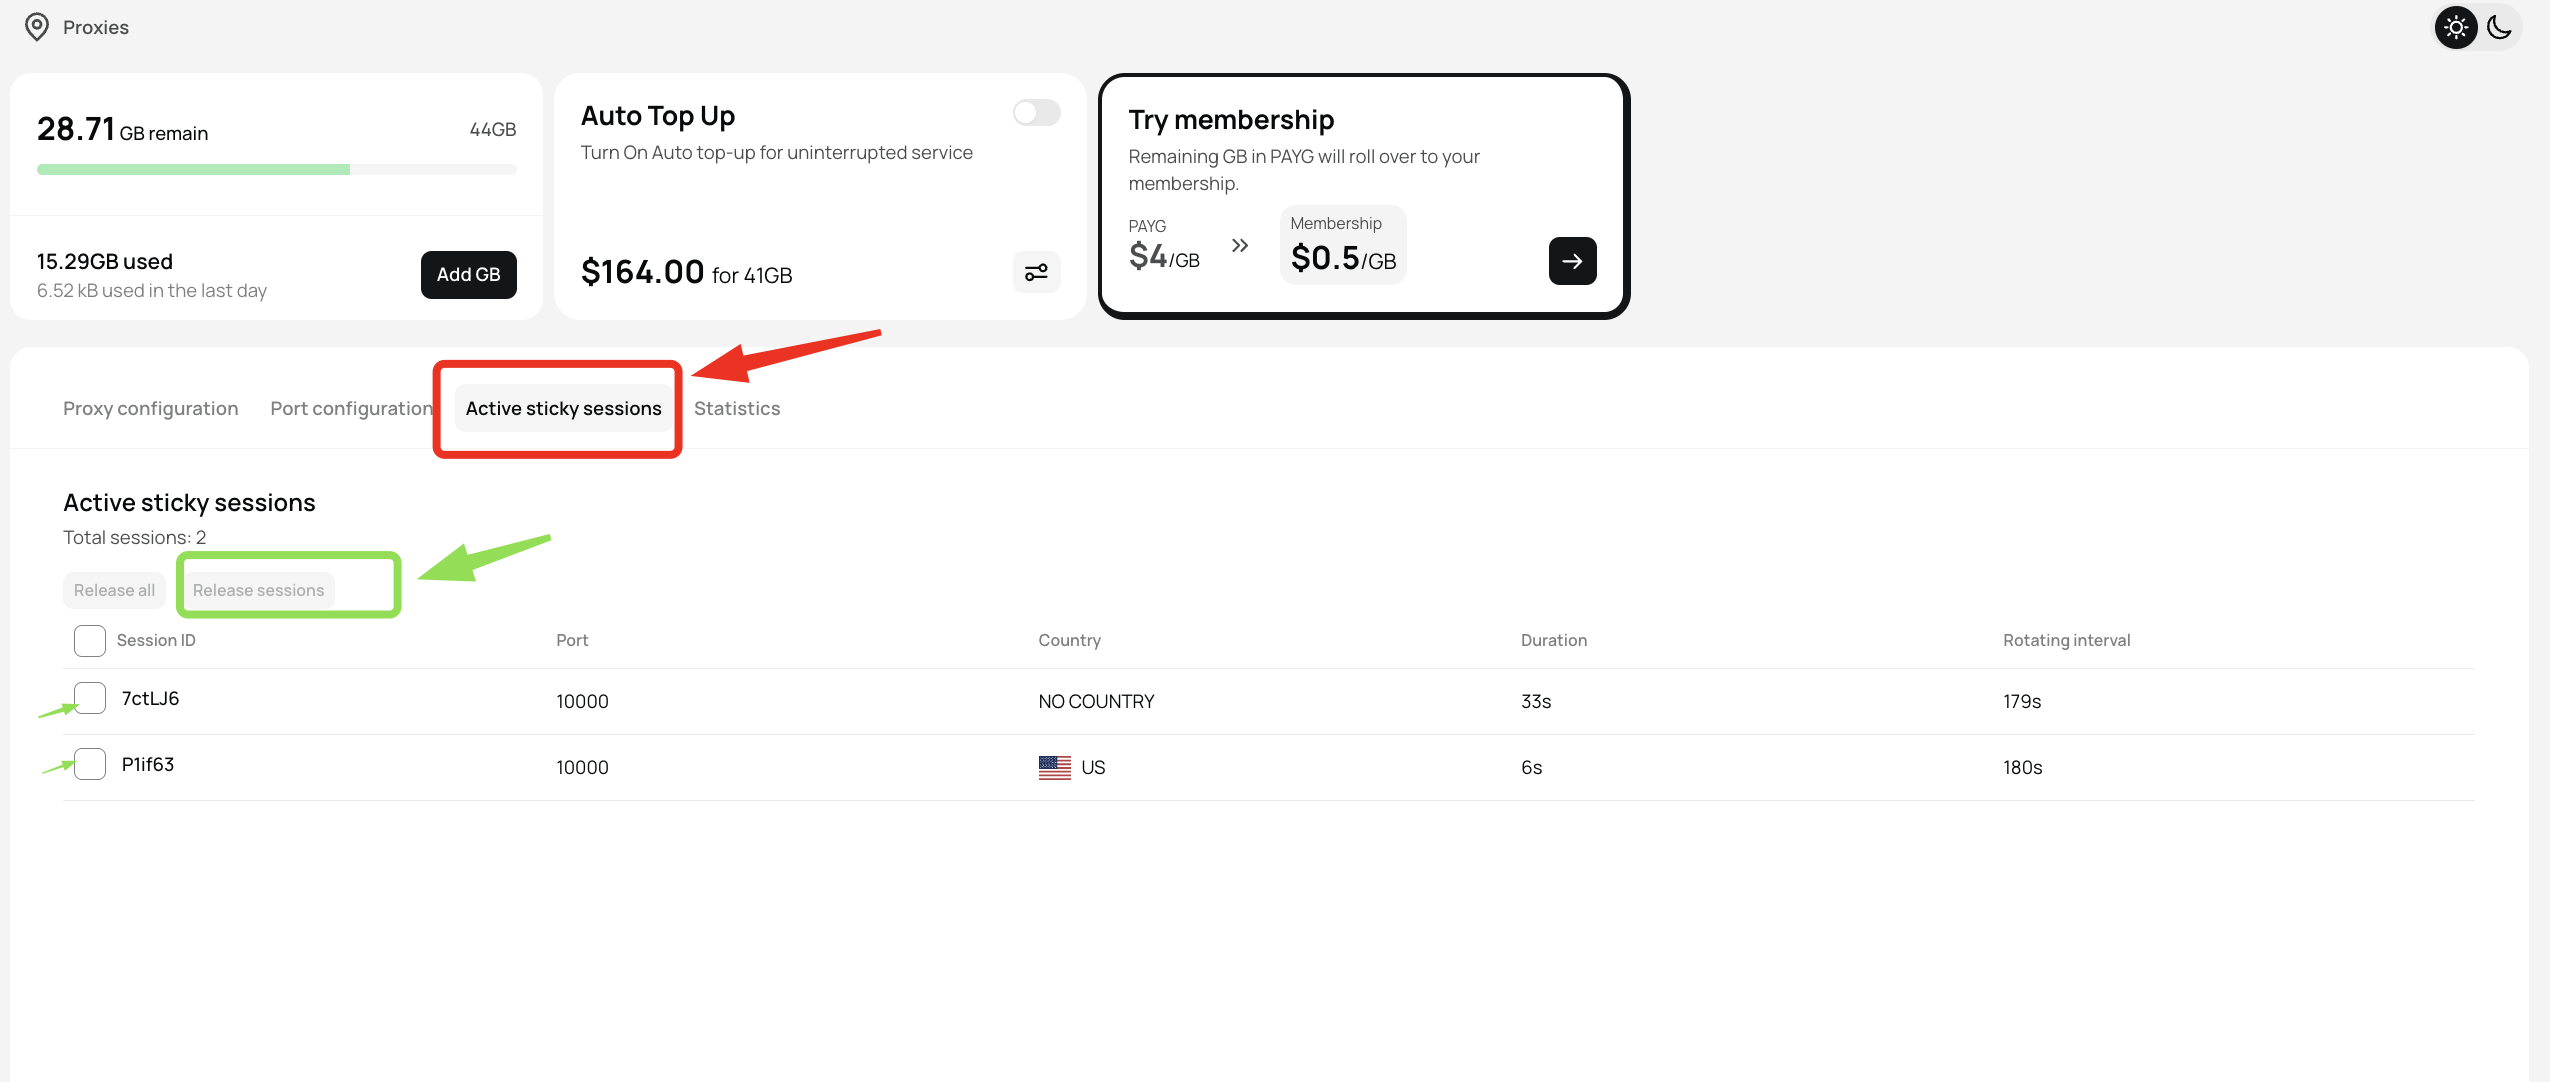2550x1082 pixels.
Task: Select session P1if63 checkbox
Action: click(90, 764)
